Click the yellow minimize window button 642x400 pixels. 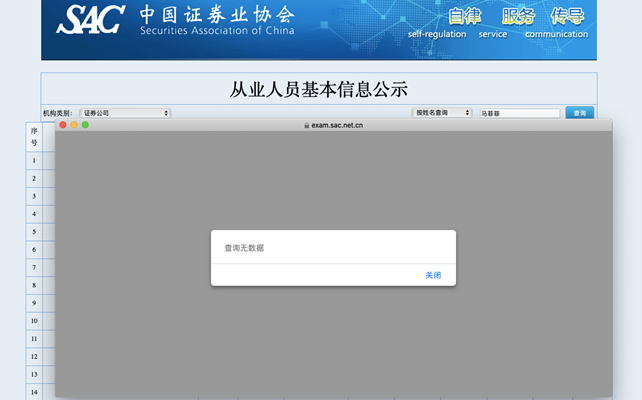pos(74,125)
